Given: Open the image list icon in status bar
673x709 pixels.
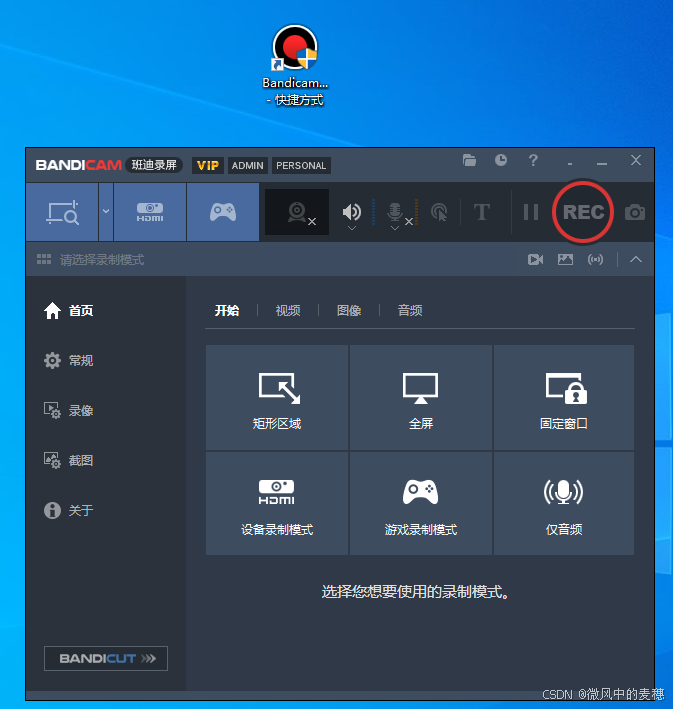Looking at the screenshot, I should point(565,260).
